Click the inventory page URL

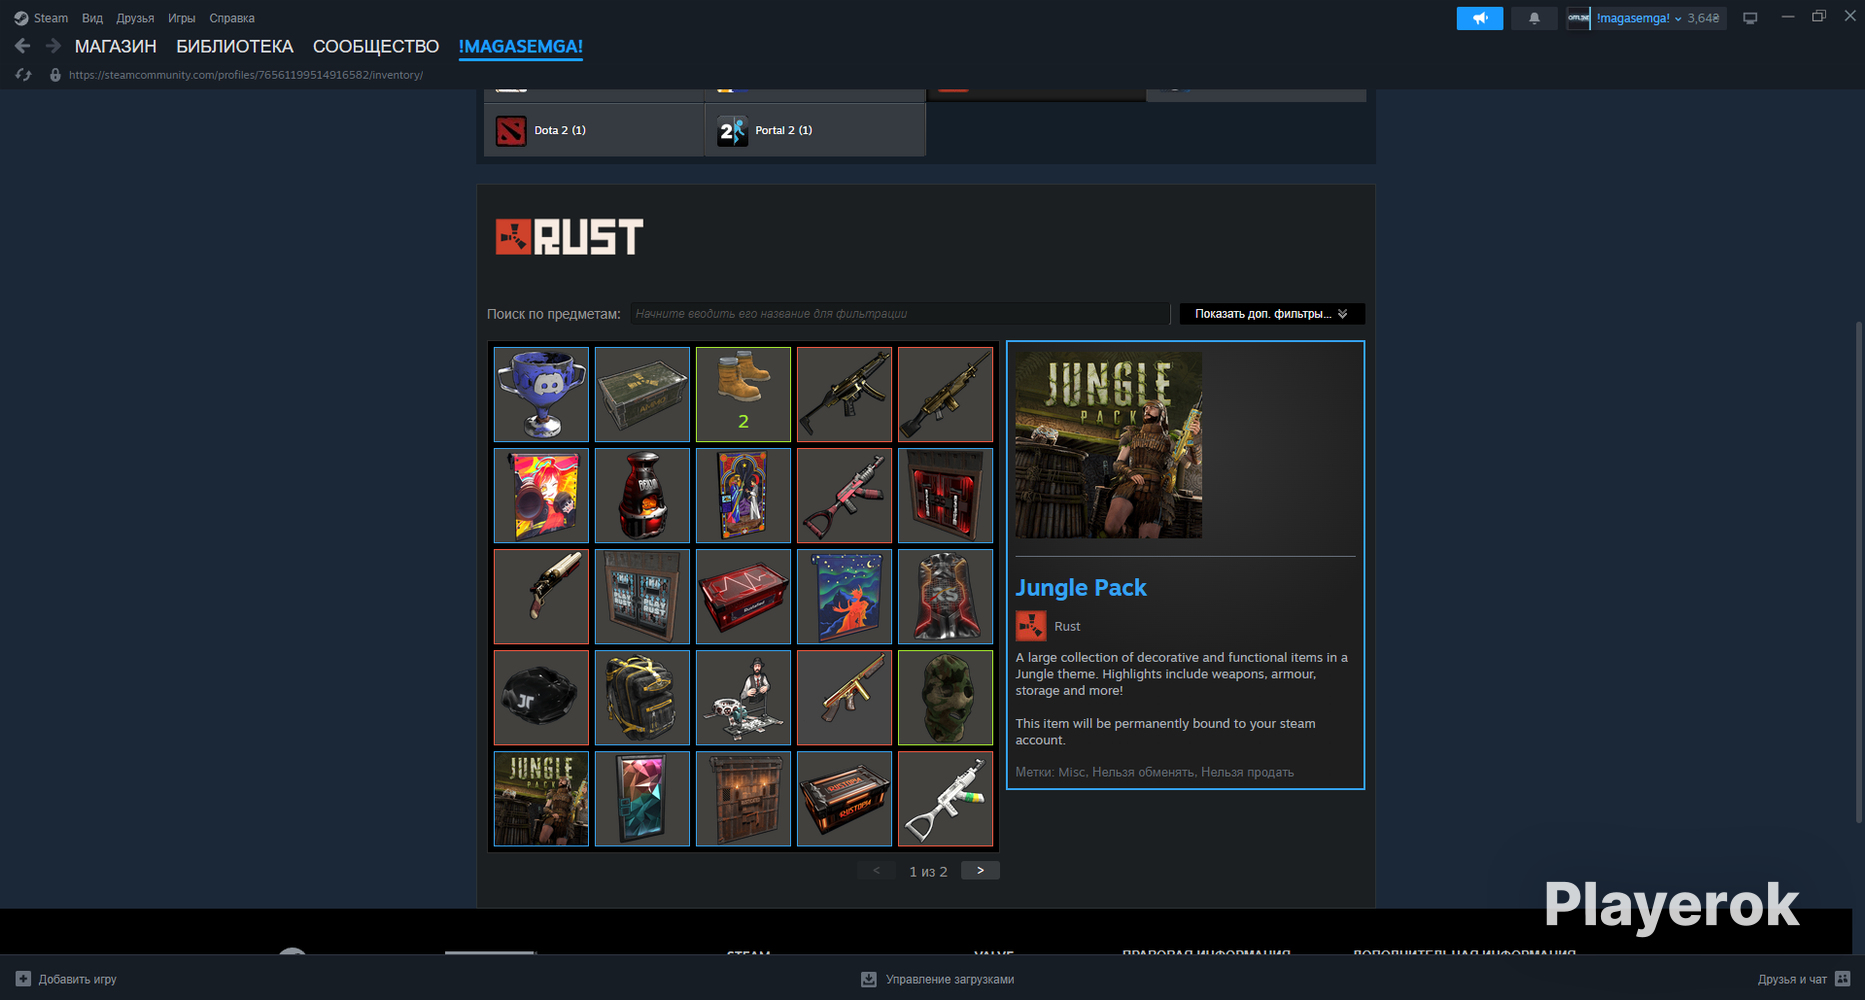tap(246, 75)
